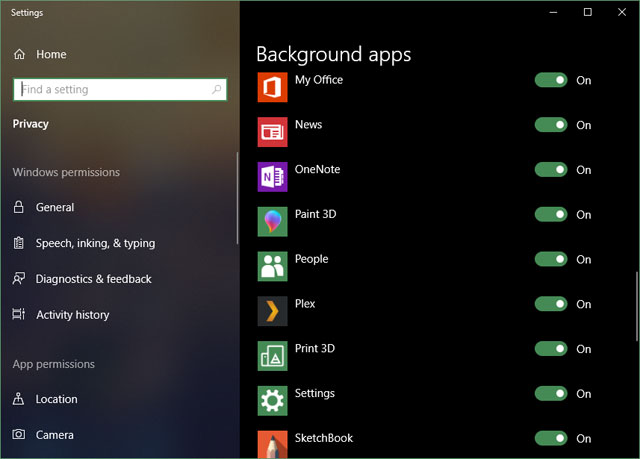Click the OneNote app icon
The width and height of the screenshot is (640, 459).
point(273,177)
